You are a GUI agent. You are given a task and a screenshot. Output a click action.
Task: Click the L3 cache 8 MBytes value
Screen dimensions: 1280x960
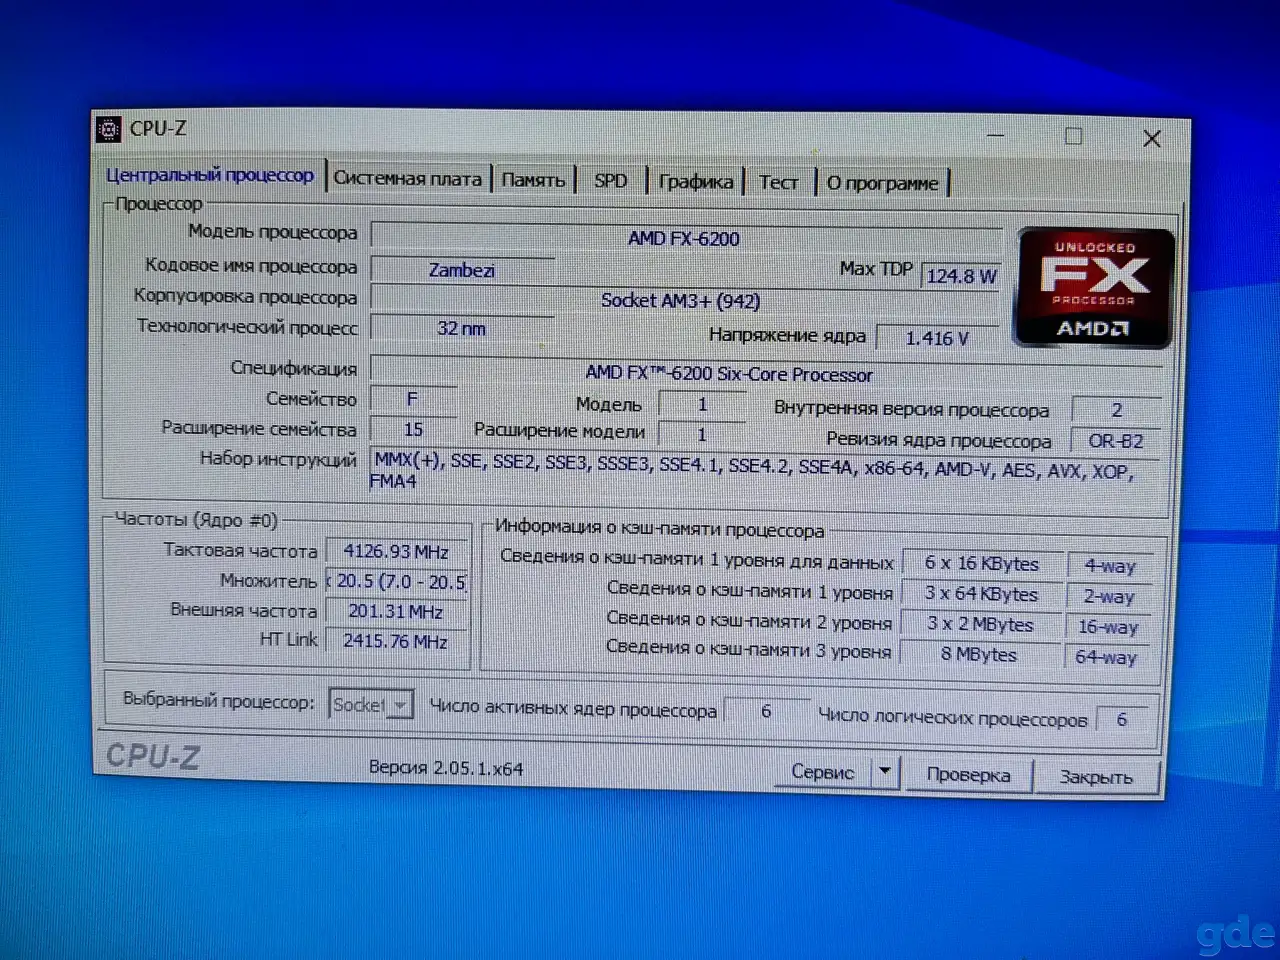(979, 654)
